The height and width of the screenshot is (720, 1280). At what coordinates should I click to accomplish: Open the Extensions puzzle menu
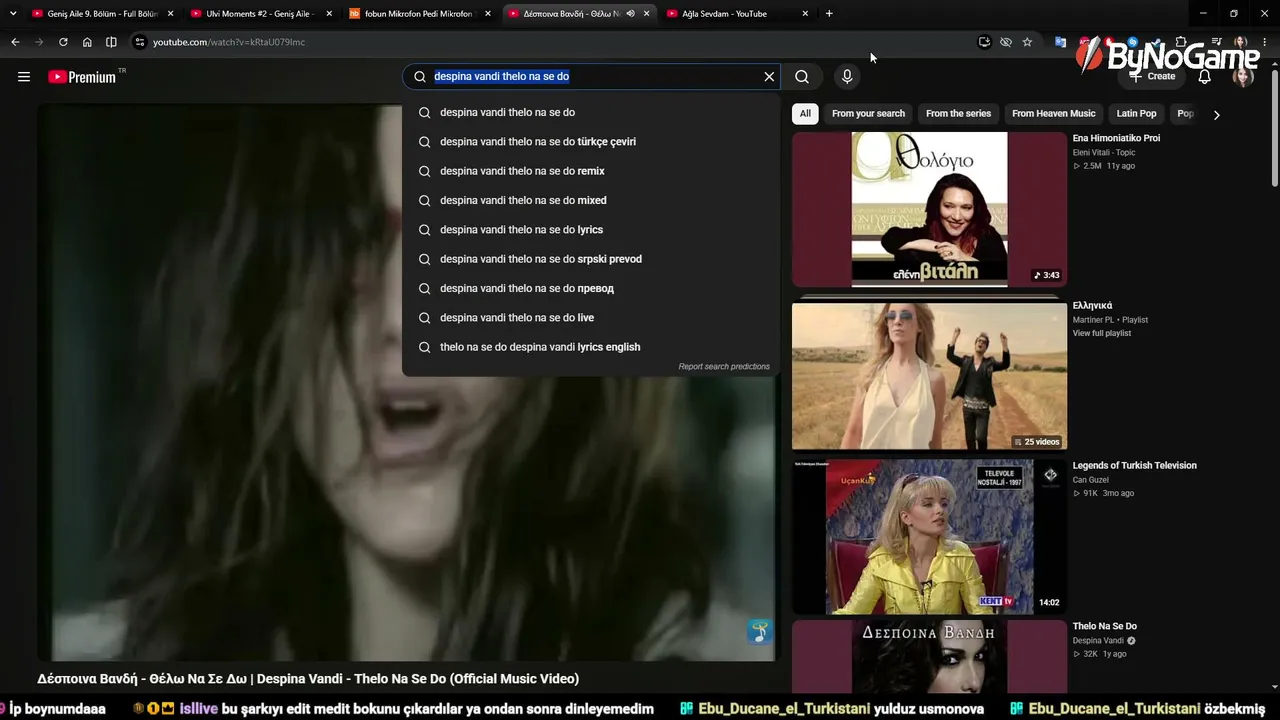tap(1181, 42)
